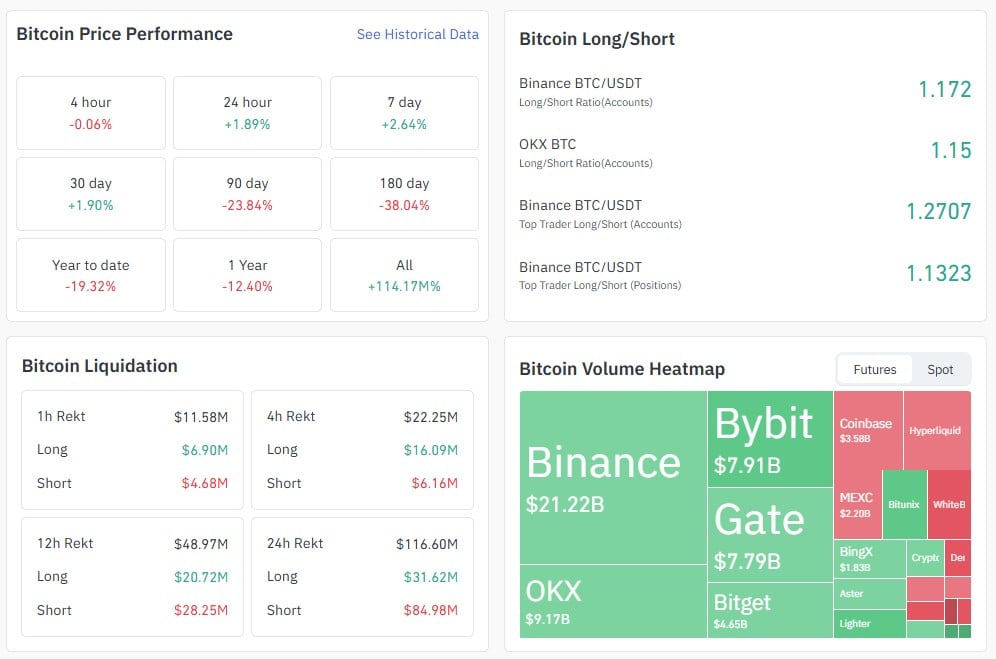This screenshot has height=659, width=996.
Task: Select the 24 hour price performance card
Action: [x=247, y=112]
